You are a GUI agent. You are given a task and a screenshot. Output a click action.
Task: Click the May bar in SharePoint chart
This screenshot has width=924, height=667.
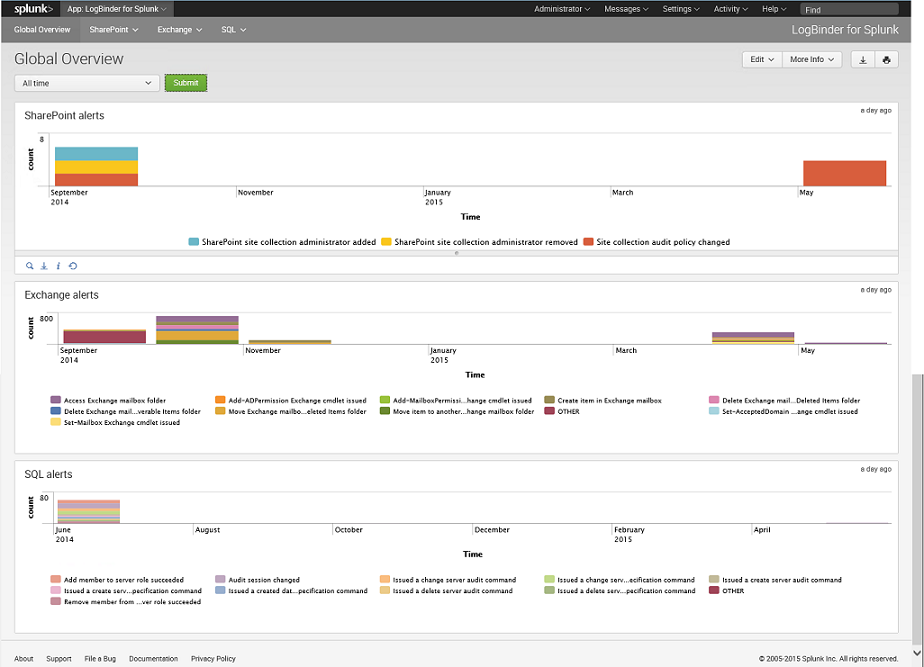click(844, 173)
